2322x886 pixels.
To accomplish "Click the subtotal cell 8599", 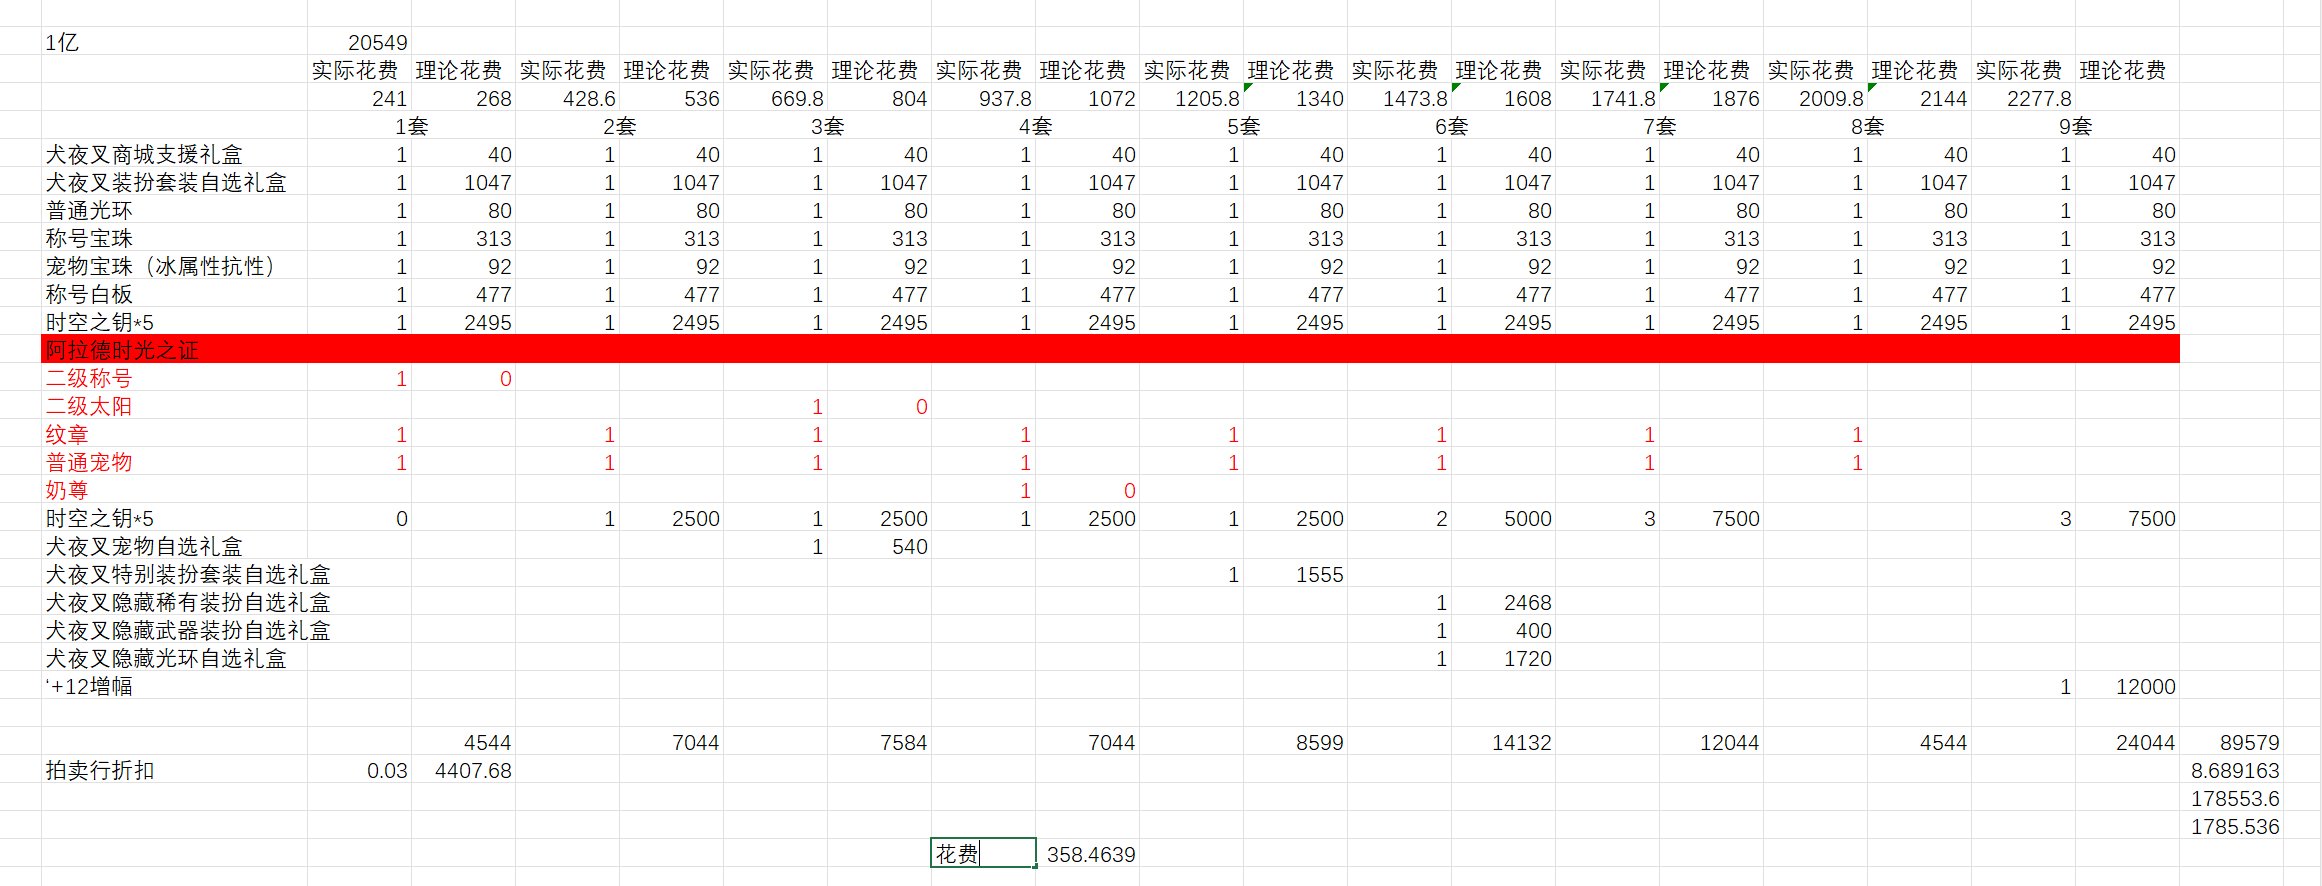I will tap(1296, 743).
